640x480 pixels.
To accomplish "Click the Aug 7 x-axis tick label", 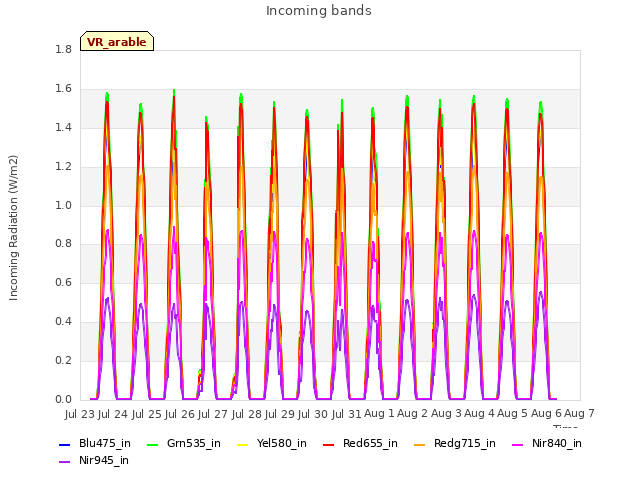I will 579,413.
